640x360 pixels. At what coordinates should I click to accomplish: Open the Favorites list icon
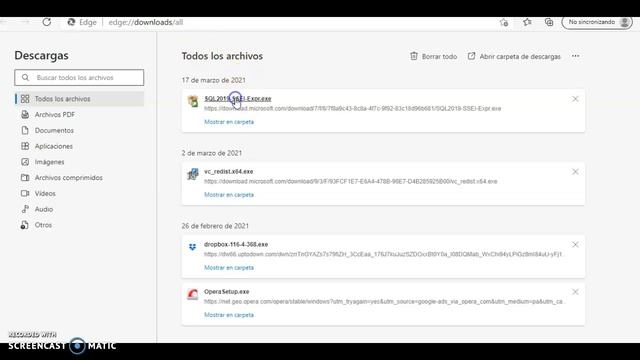point(527,22)
